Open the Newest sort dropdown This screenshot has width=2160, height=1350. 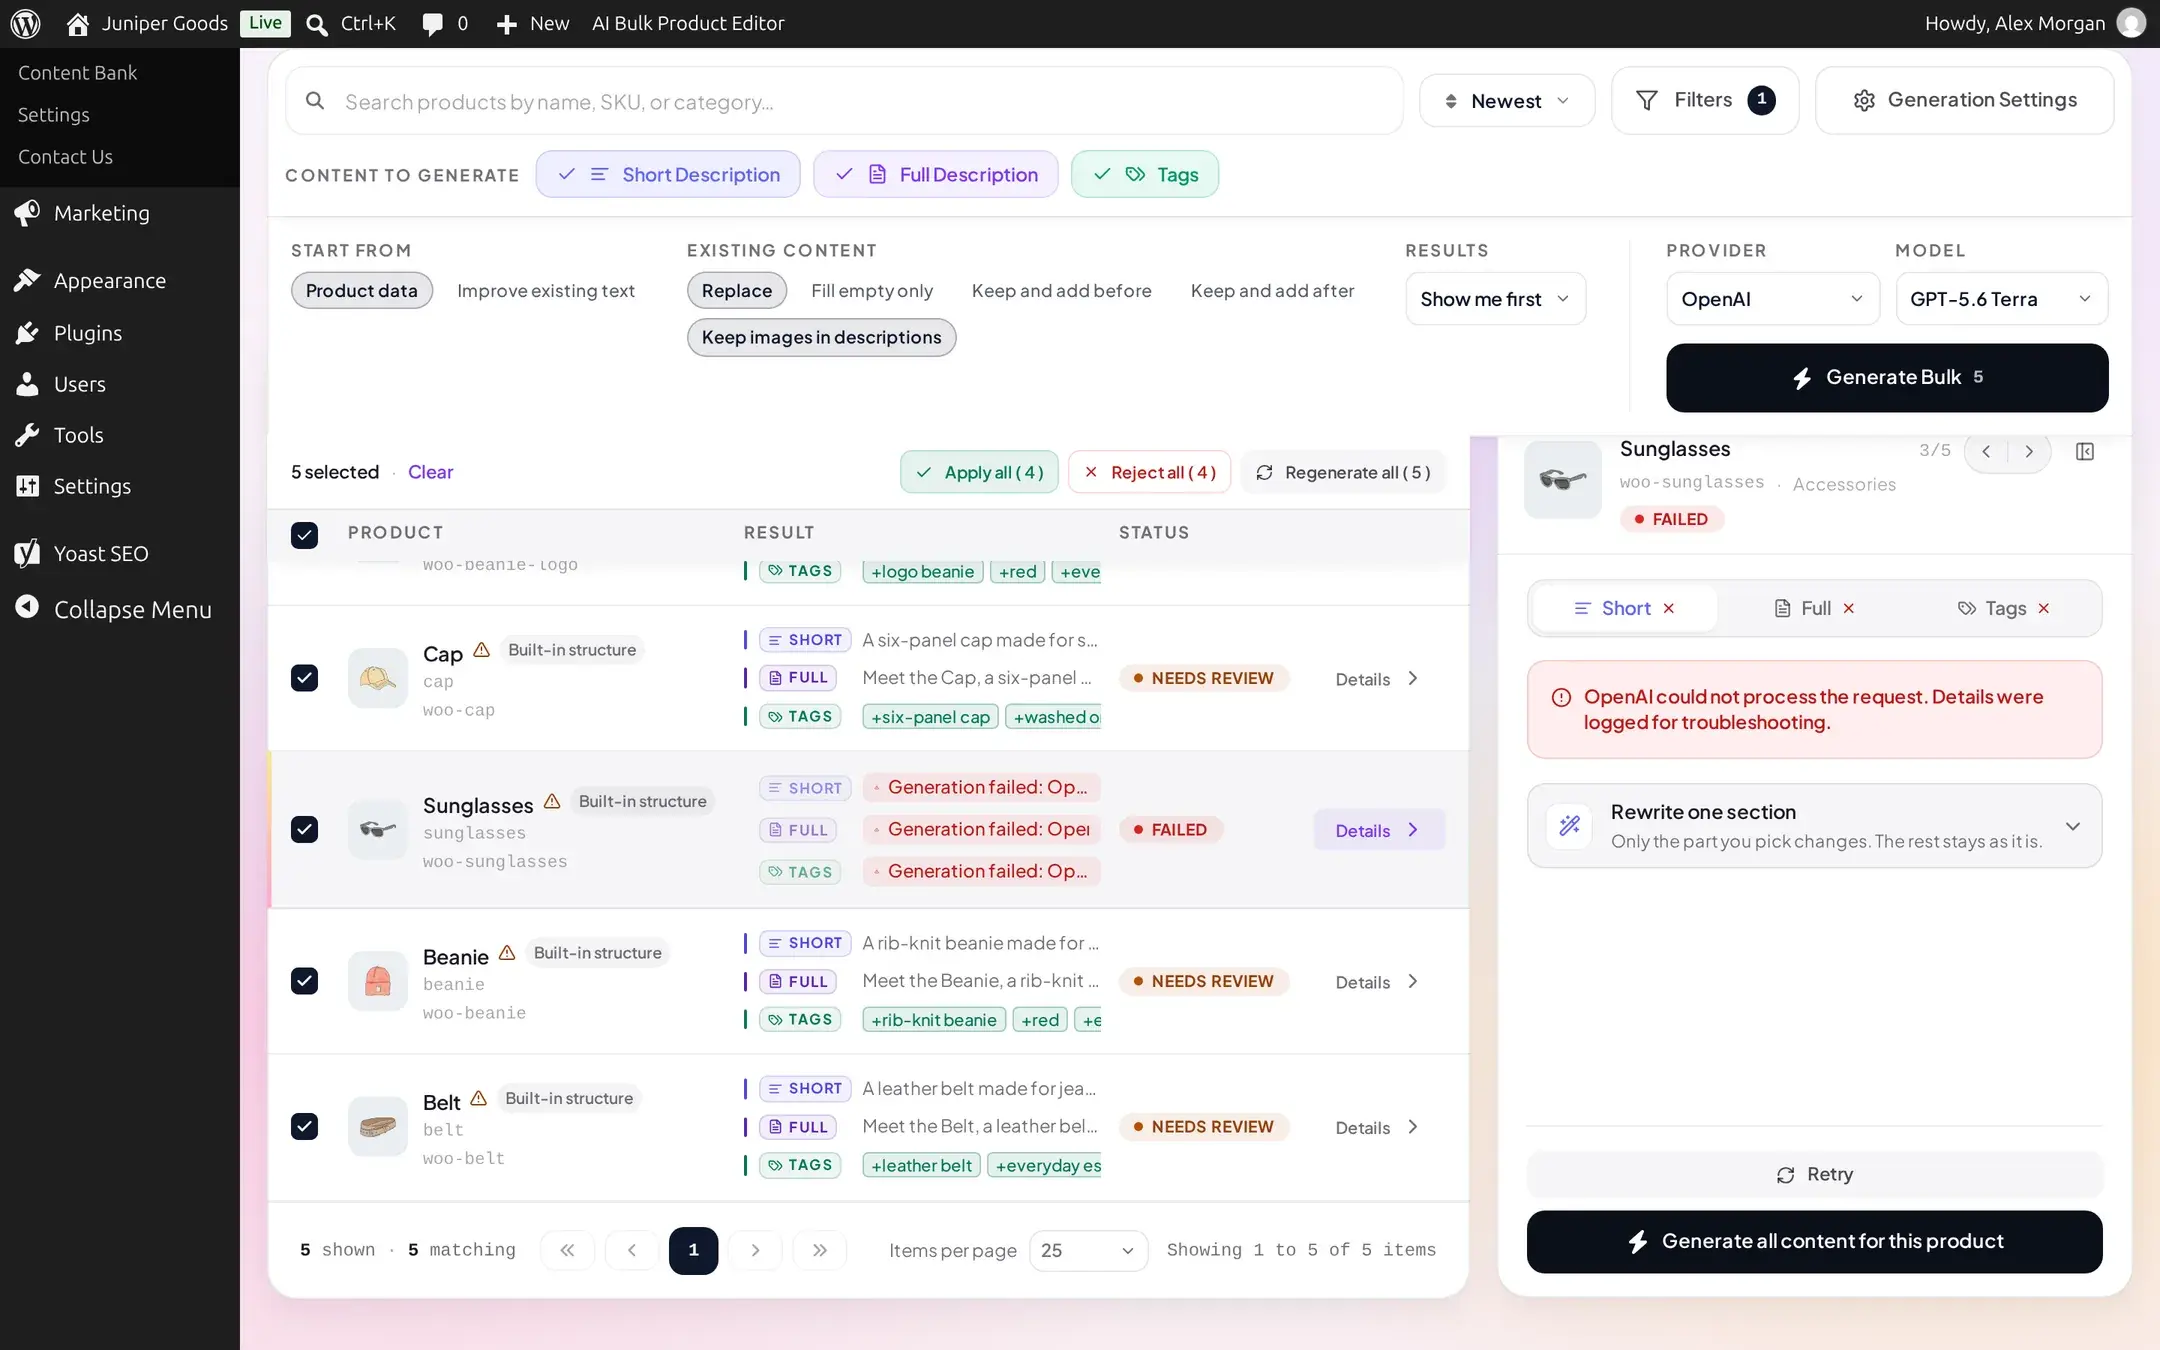pyautogui.click(x=1507, y=101)
